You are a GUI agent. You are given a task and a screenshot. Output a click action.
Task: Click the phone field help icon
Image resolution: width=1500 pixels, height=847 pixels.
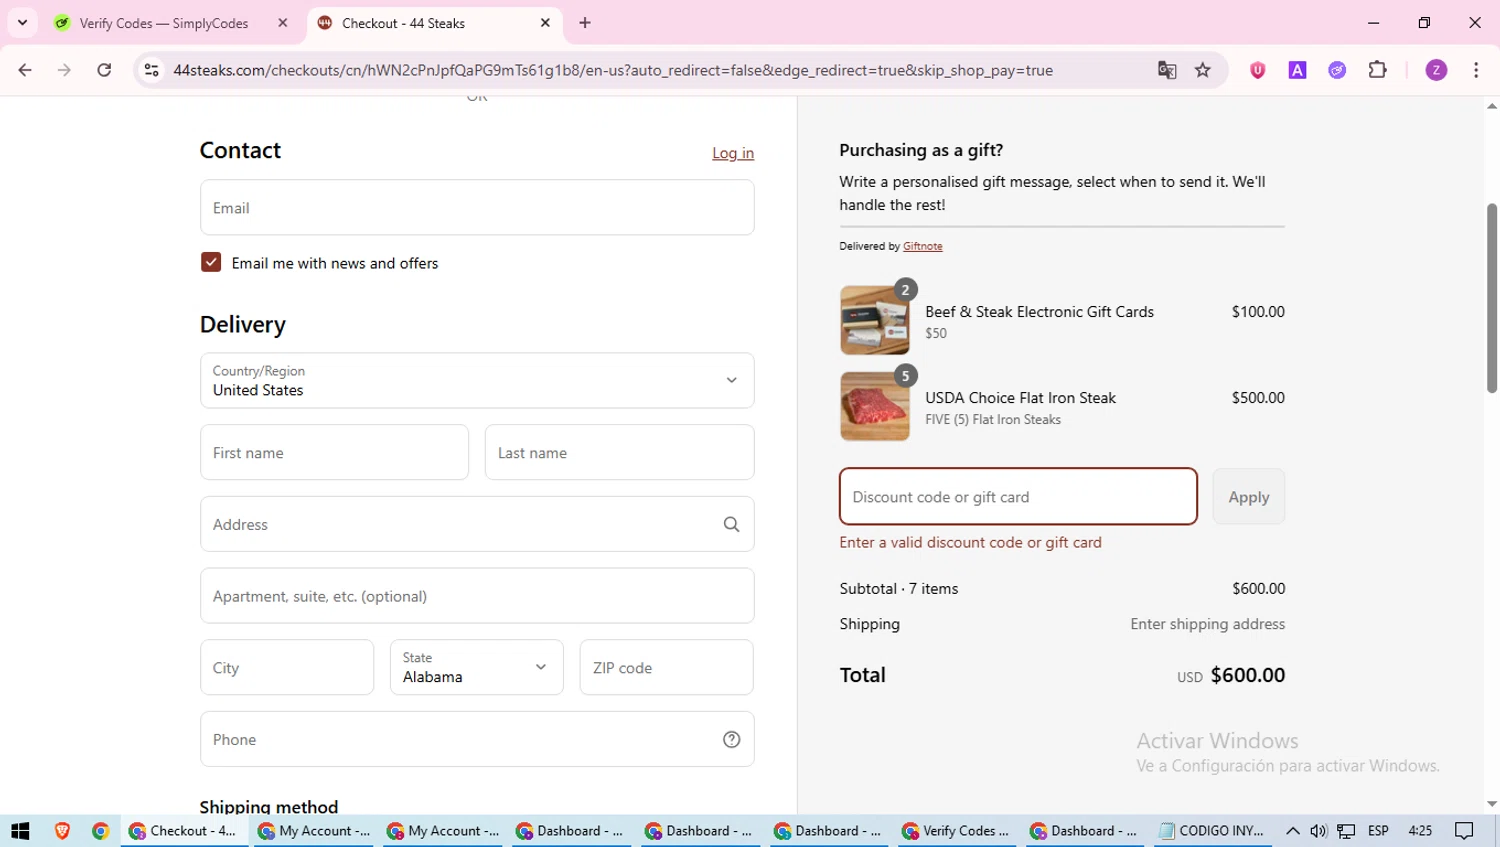pos(731,740)
